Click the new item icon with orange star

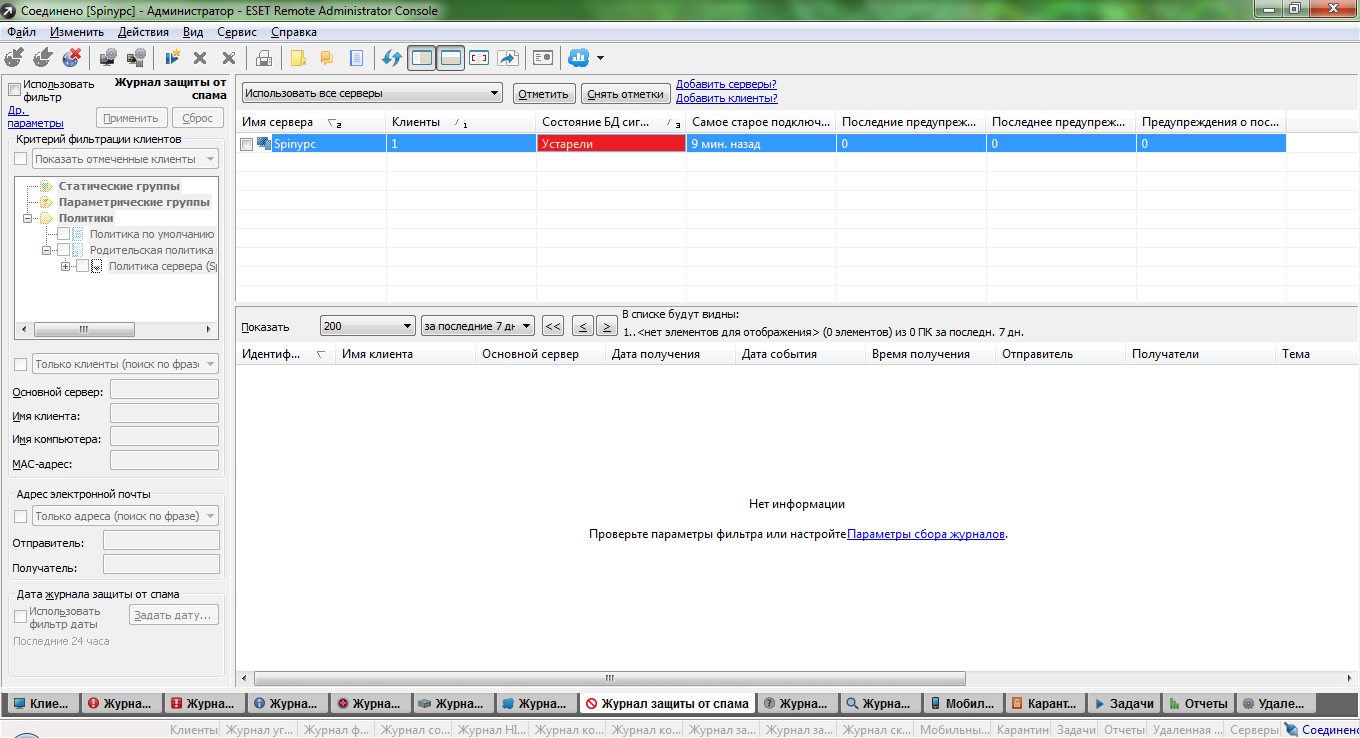coord(172,58)
